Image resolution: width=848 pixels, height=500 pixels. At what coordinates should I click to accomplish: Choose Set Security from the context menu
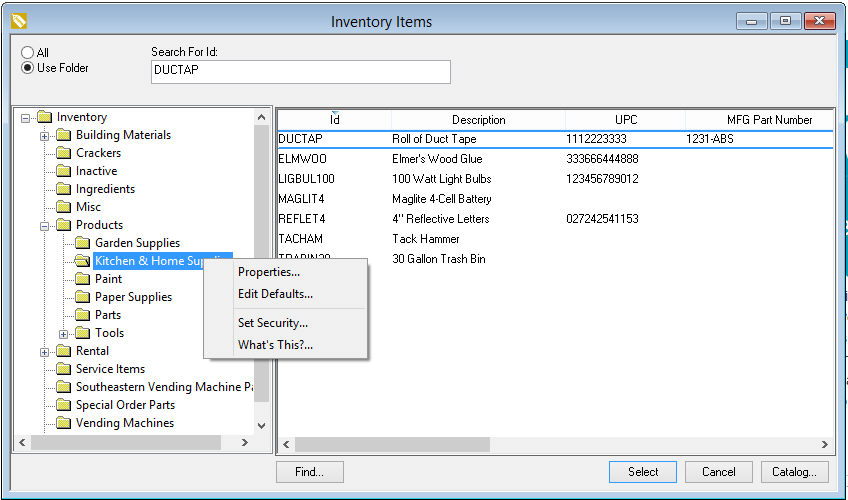[272, 323]
